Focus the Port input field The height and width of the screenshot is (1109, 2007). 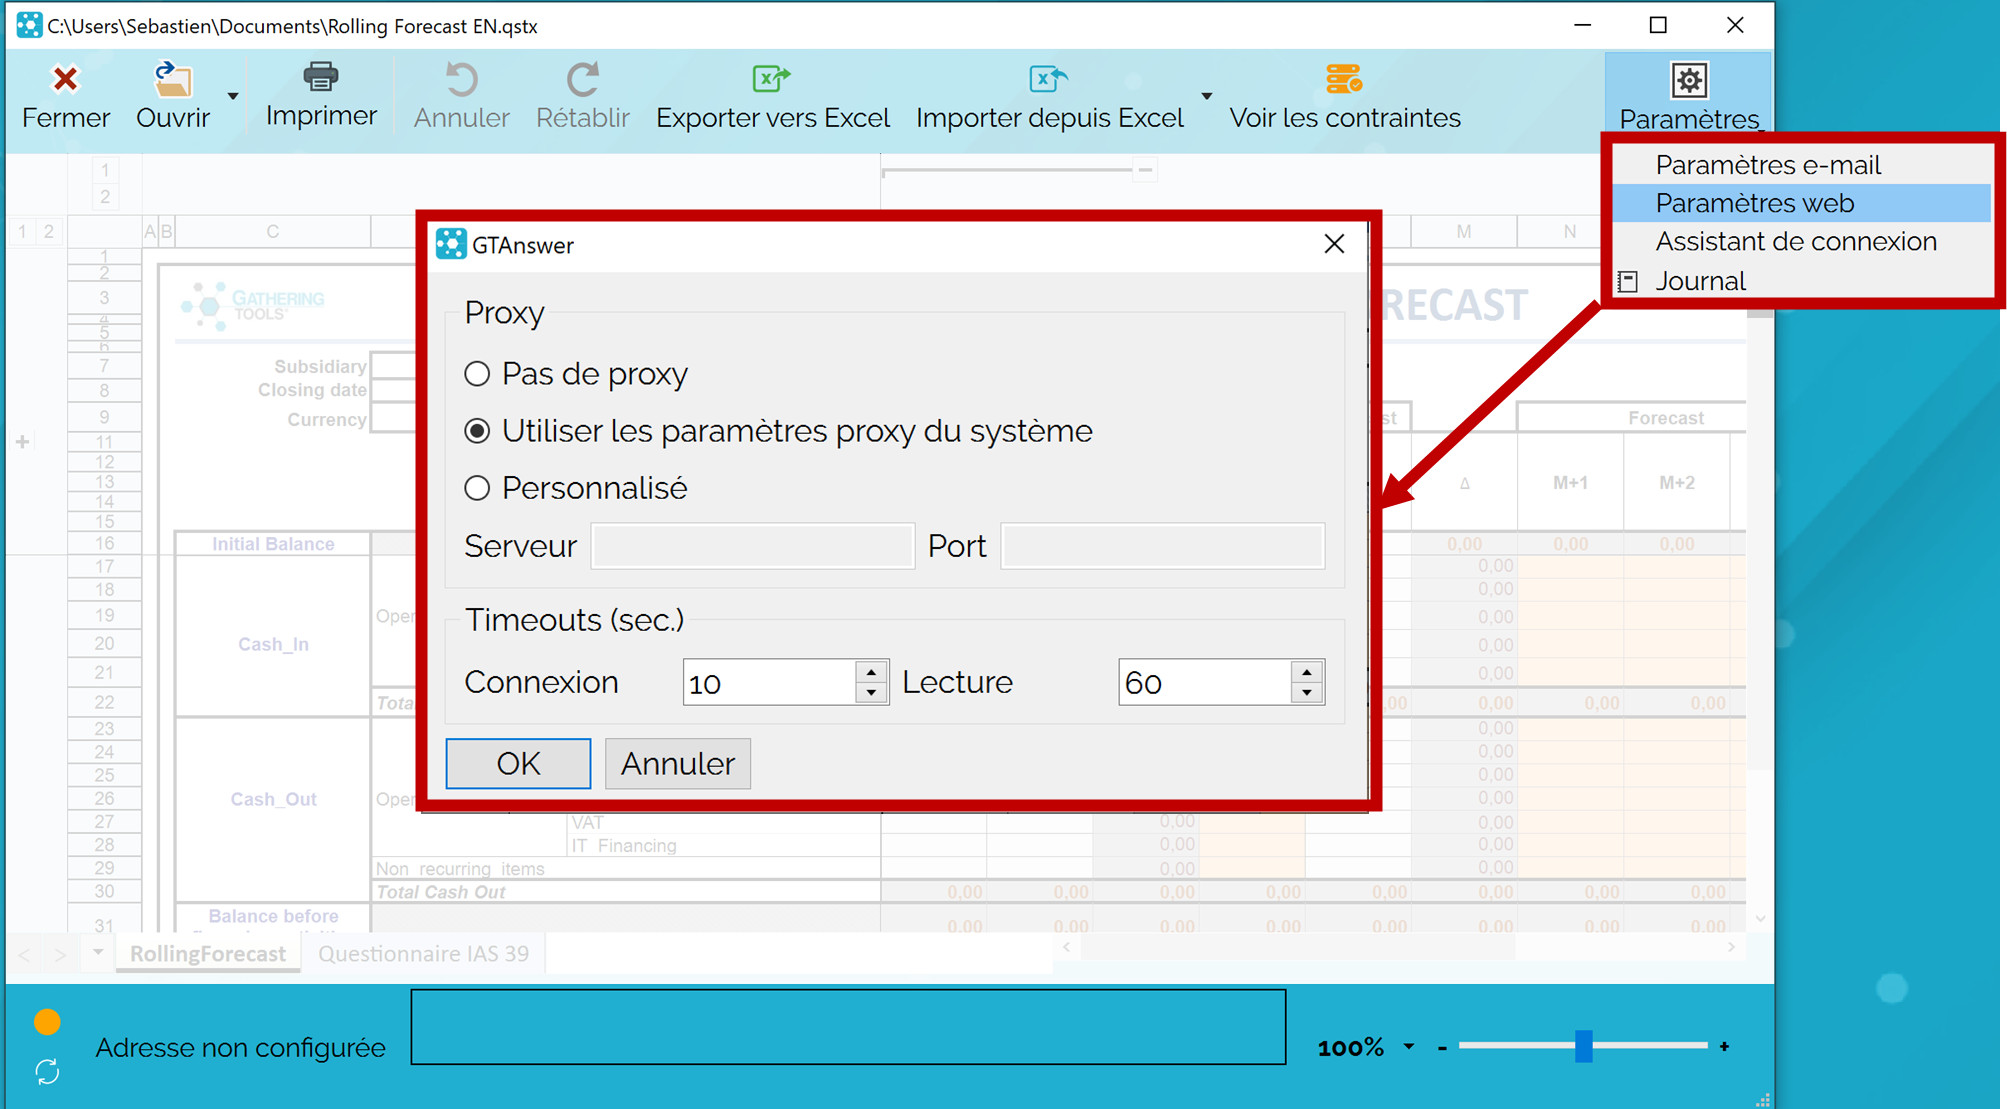(x=1163, y=546)
